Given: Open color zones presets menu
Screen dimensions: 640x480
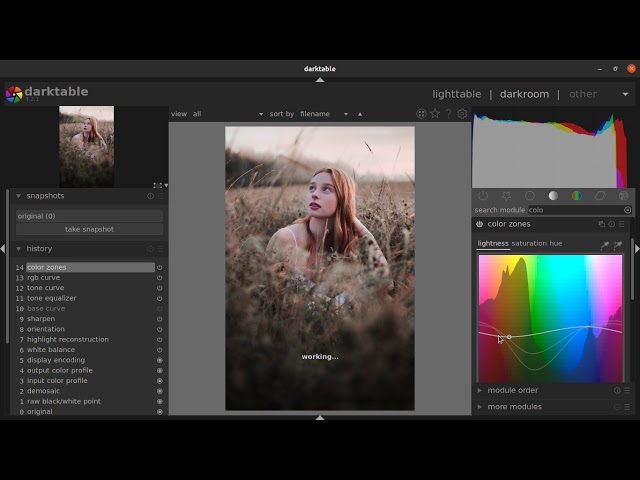Looking at the screenshot, I should click(622, 224).
